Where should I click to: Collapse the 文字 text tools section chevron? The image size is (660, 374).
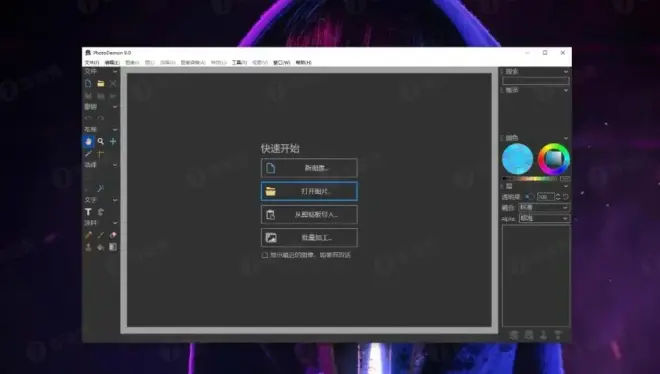[114, 200]
